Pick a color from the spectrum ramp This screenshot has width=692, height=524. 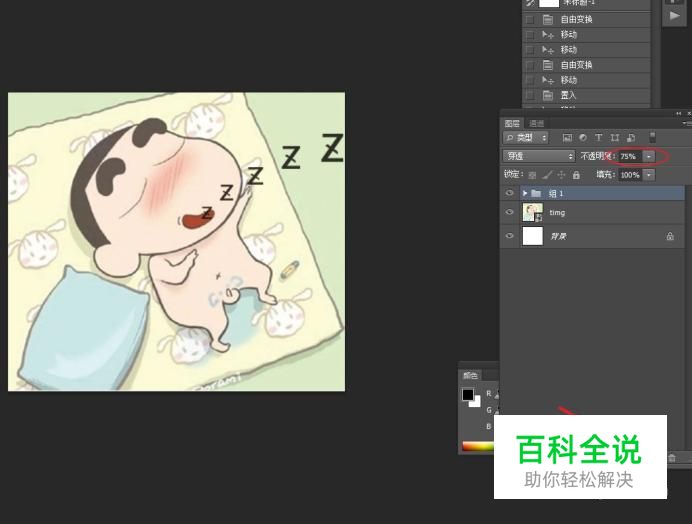click(478, 446)
